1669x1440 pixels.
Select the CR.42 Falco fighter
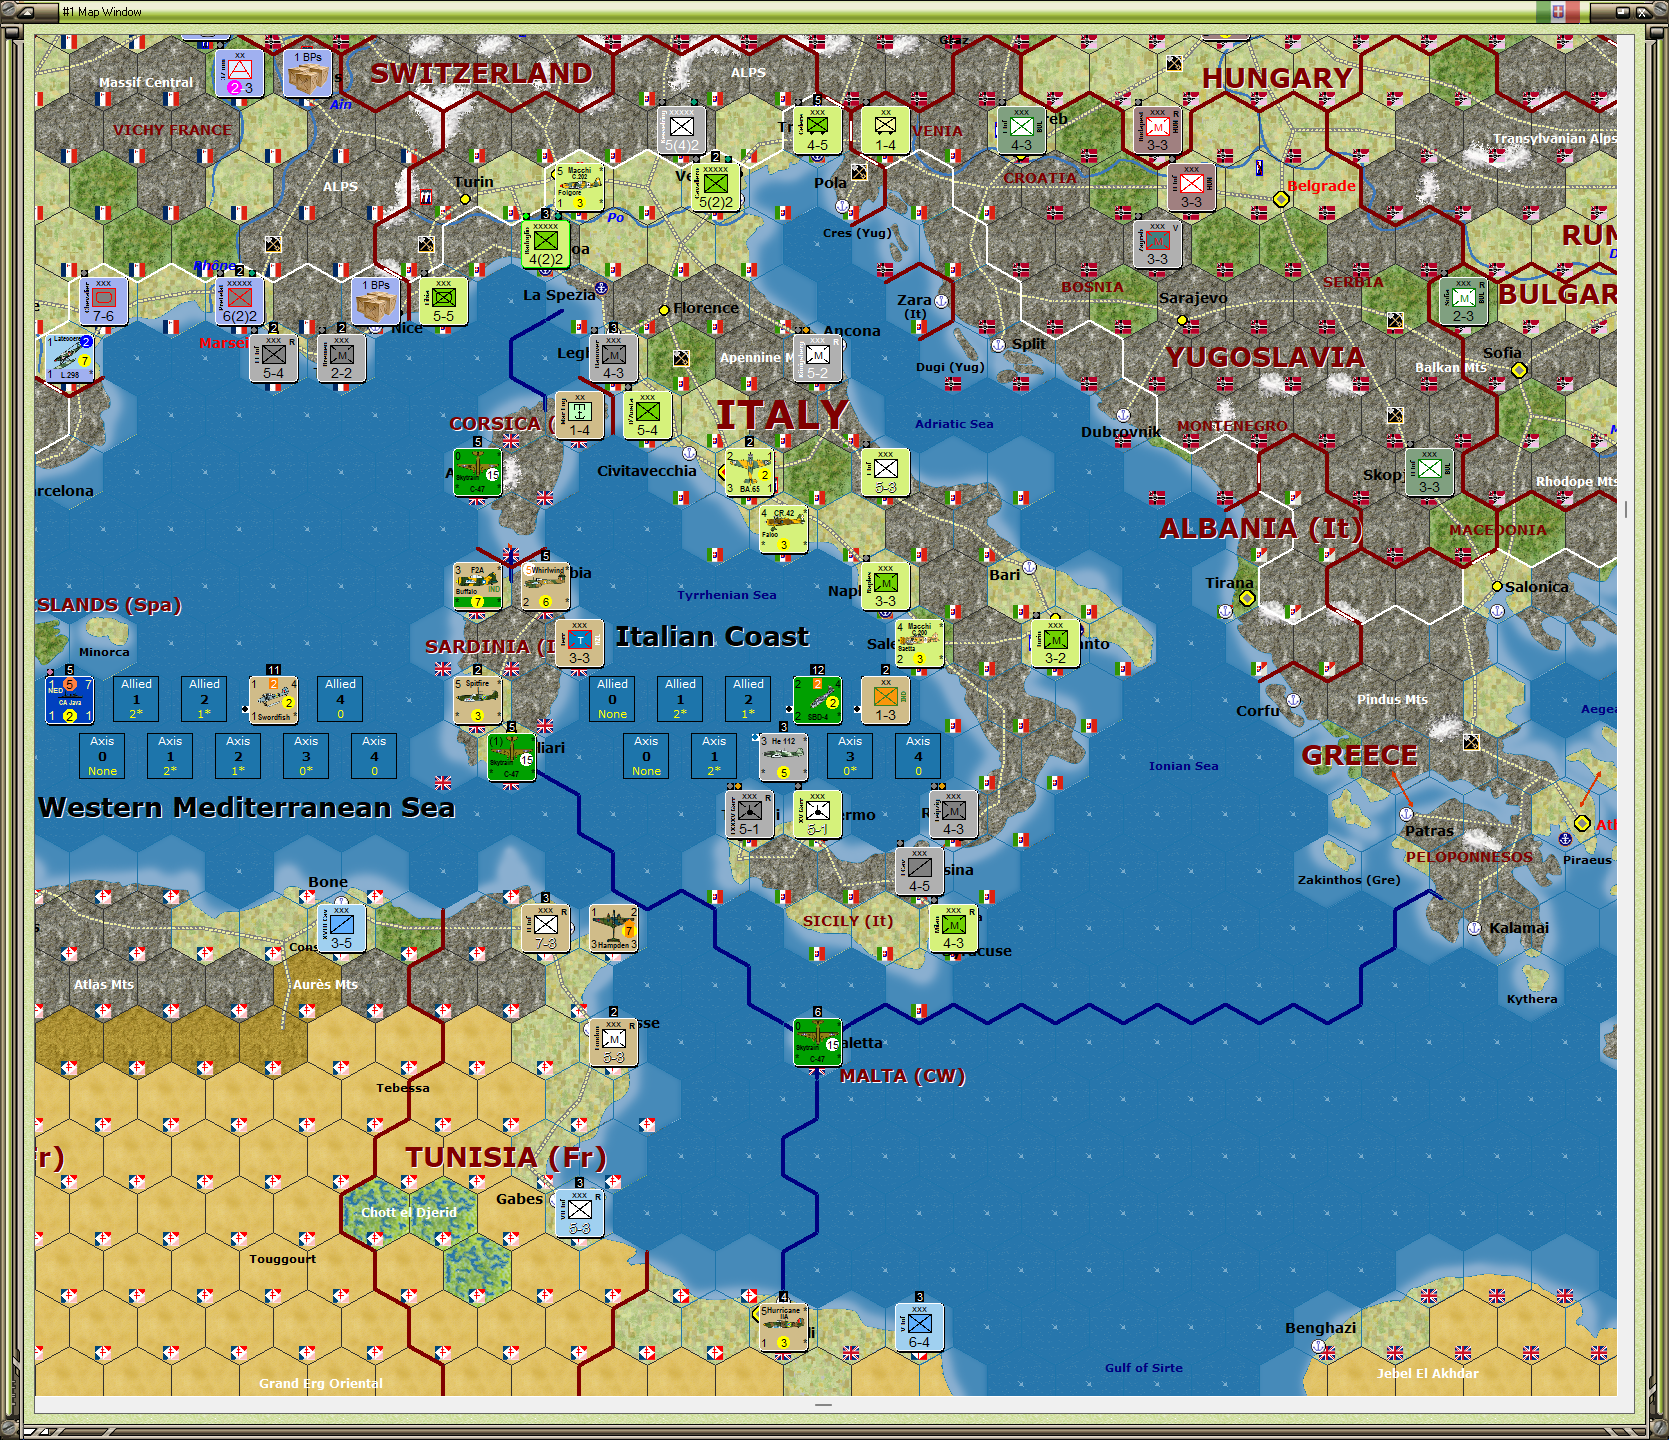point(783,529)
